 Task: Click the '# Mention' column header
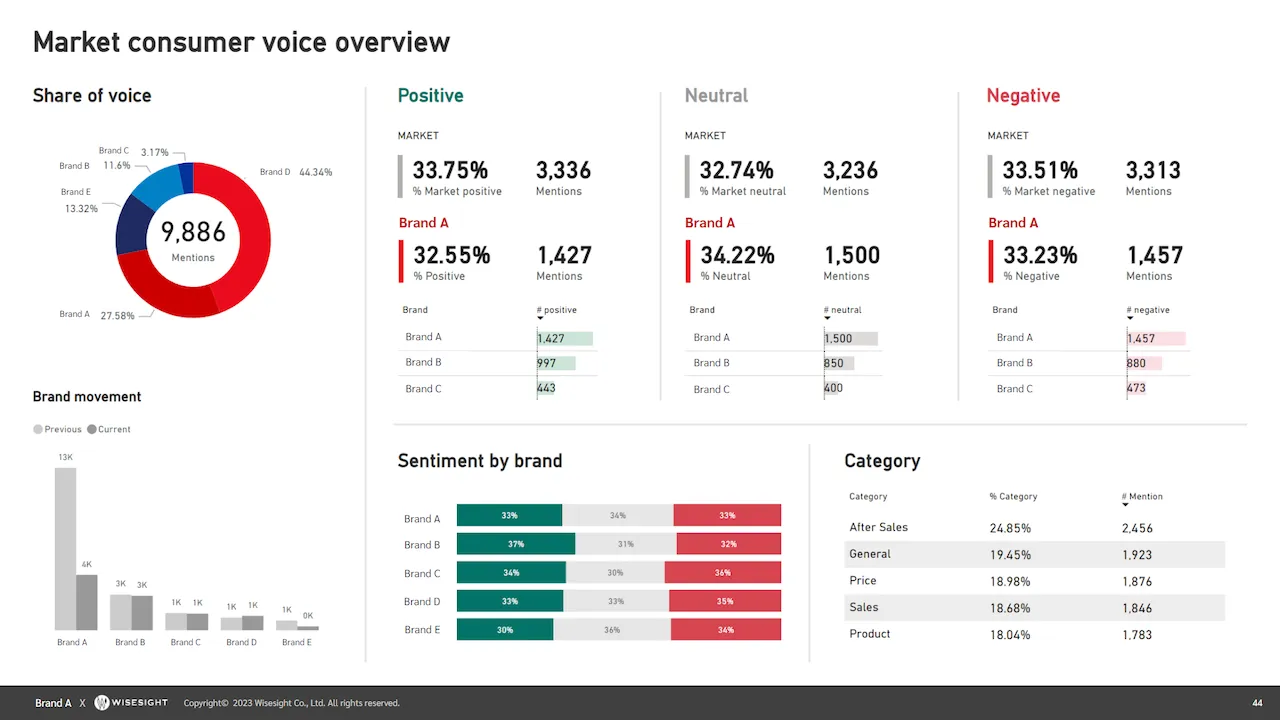(x=1142, y=496)
